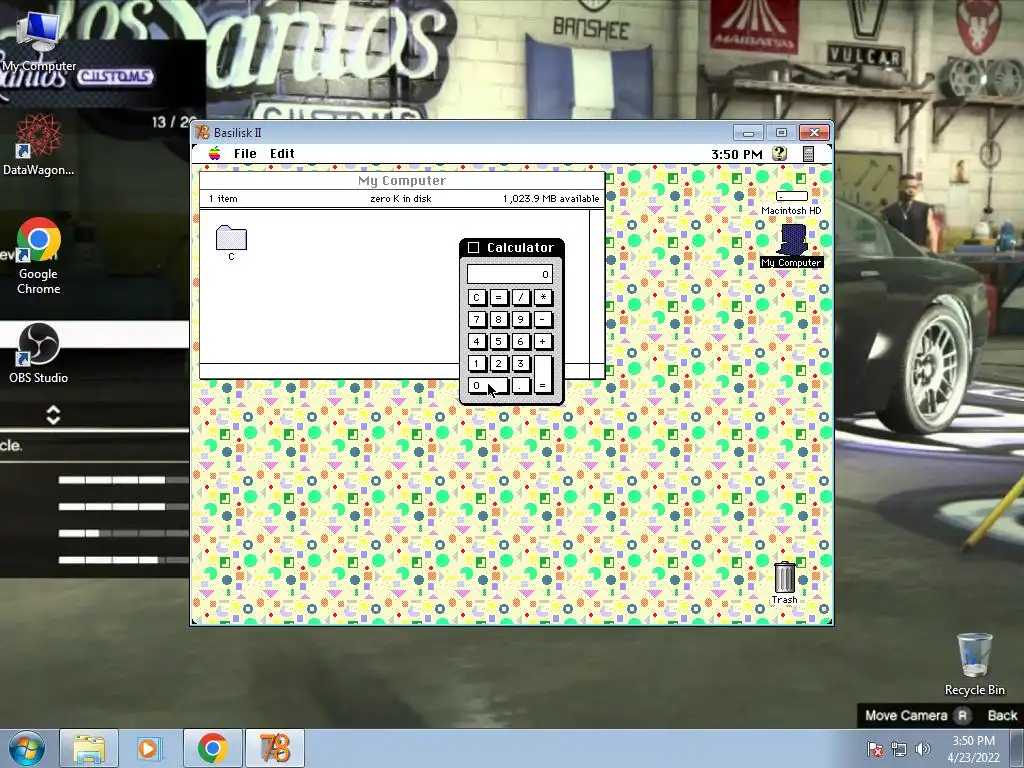This screenshot has width=1024, height=768.
Task: Click the 9 key on Calculator
Action: pos(520,319)
